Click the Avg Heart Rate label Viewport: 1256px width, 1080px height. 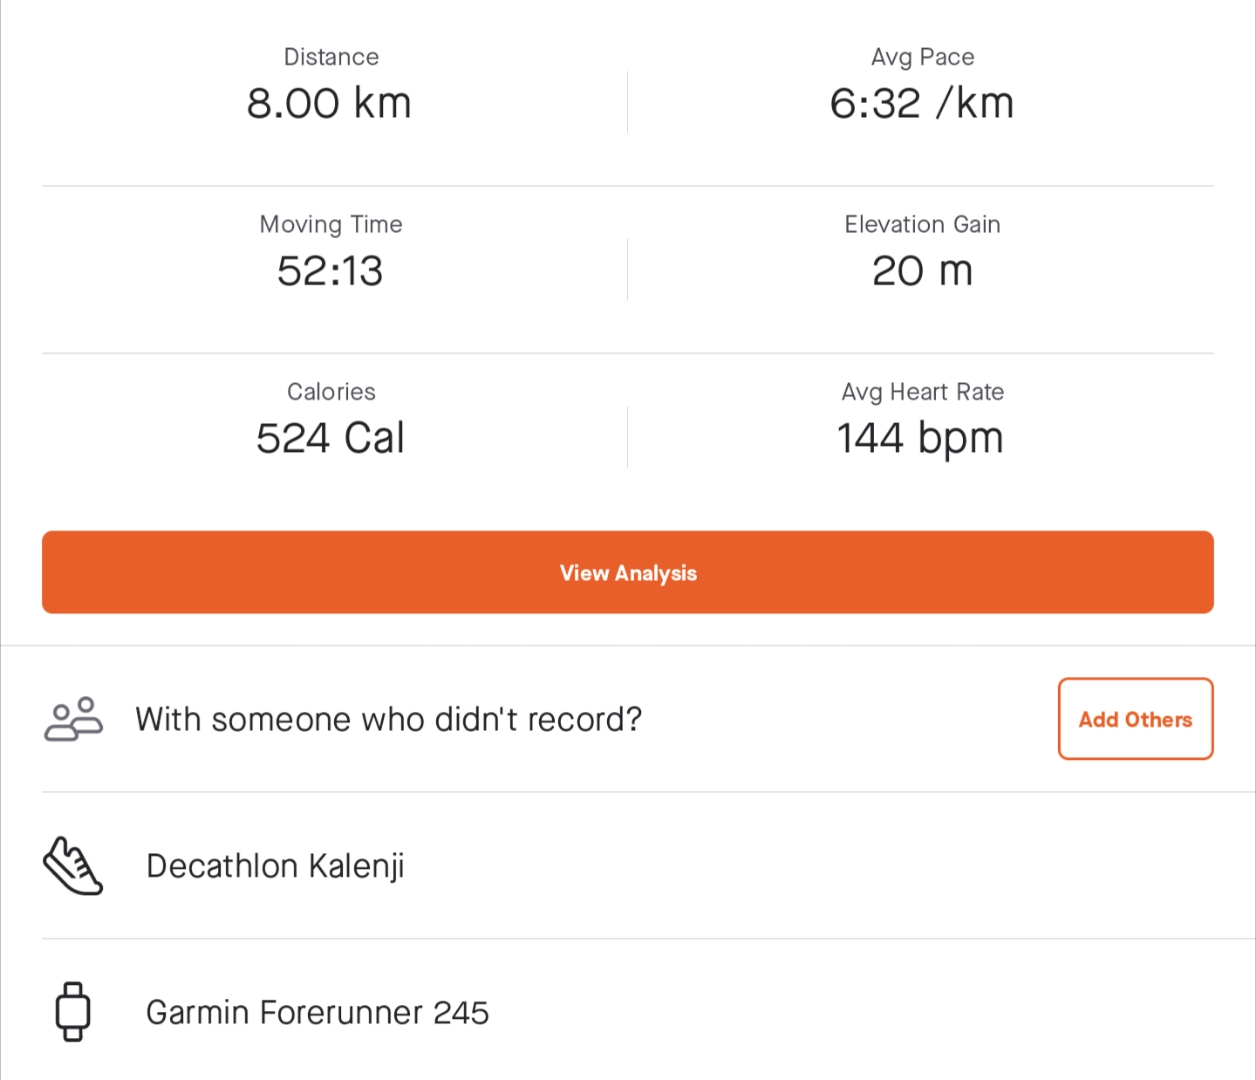(922, 392)
